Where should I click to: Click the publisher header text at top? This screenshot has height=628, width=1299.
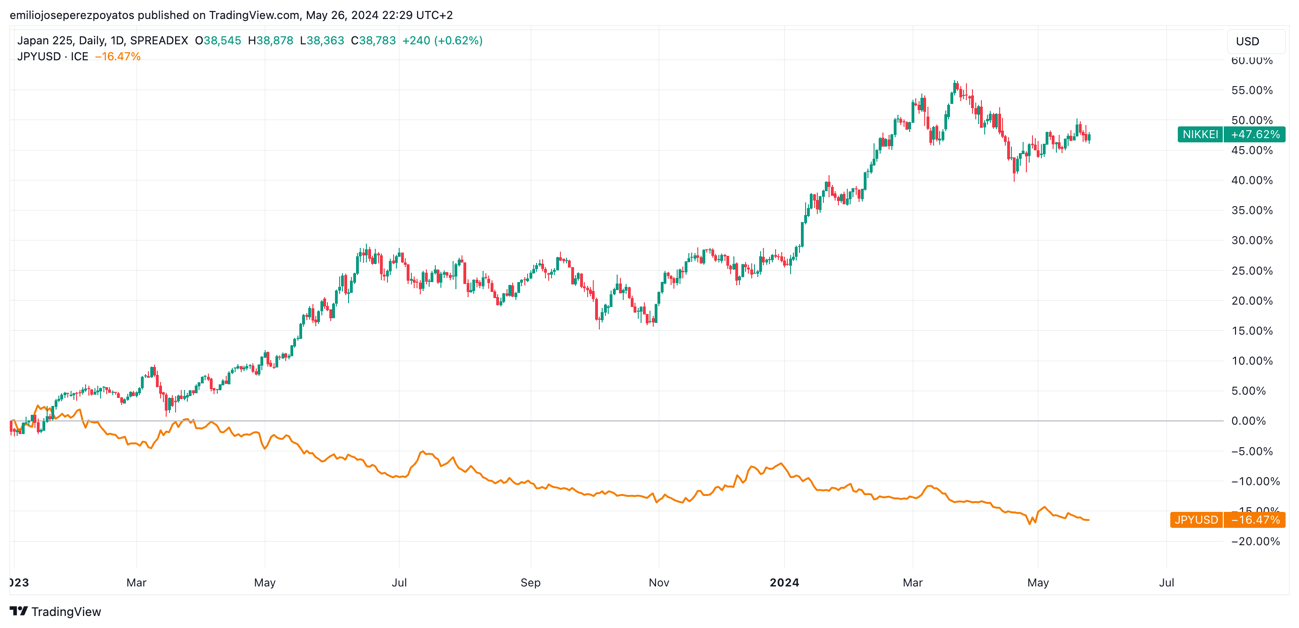click(x=231, y=15)
